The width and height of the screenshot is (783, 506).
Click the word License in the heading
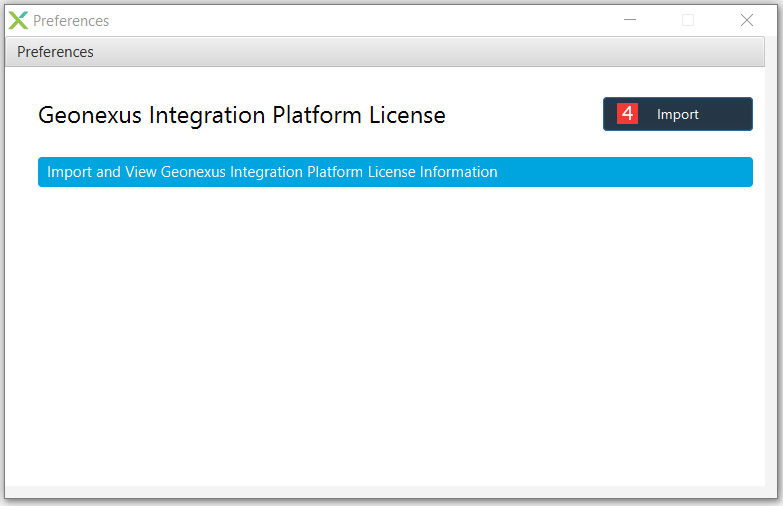pos(407,115)
